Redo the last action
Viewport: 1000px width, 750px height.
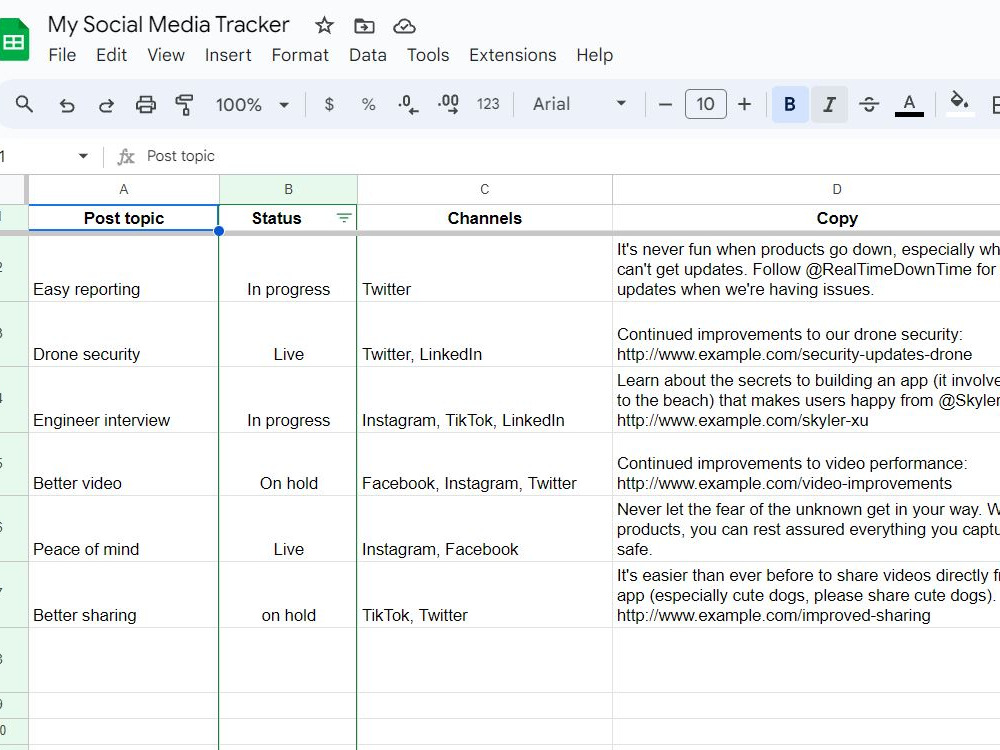(106, 104)
